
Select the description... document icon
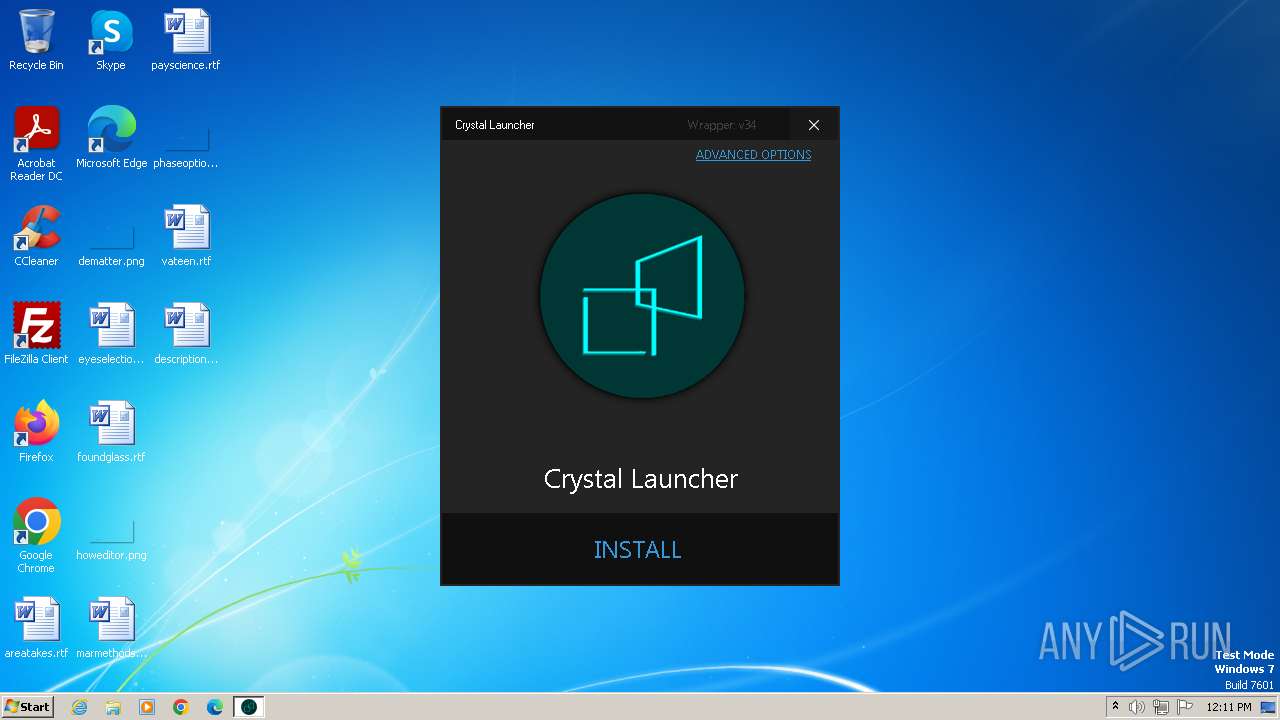click(x=186, y=334)
